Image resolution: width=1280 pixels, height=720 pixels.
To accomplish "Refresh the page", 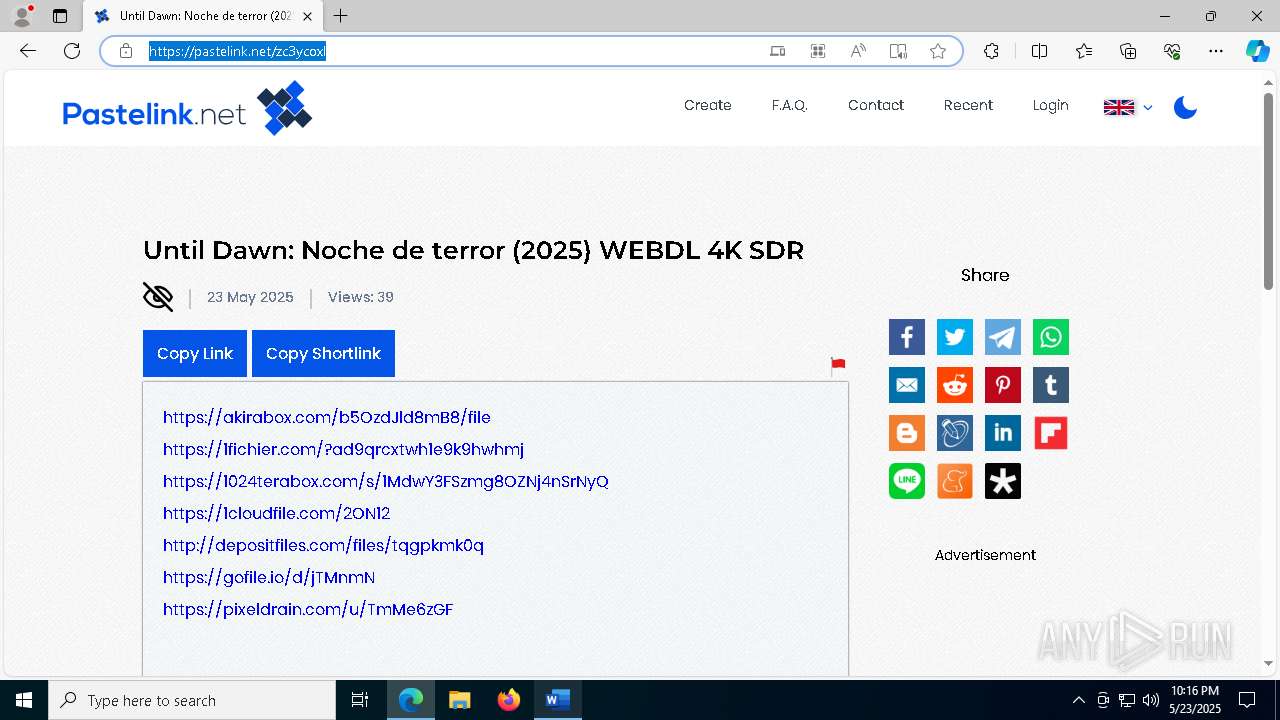I will (x=72, y=51).
